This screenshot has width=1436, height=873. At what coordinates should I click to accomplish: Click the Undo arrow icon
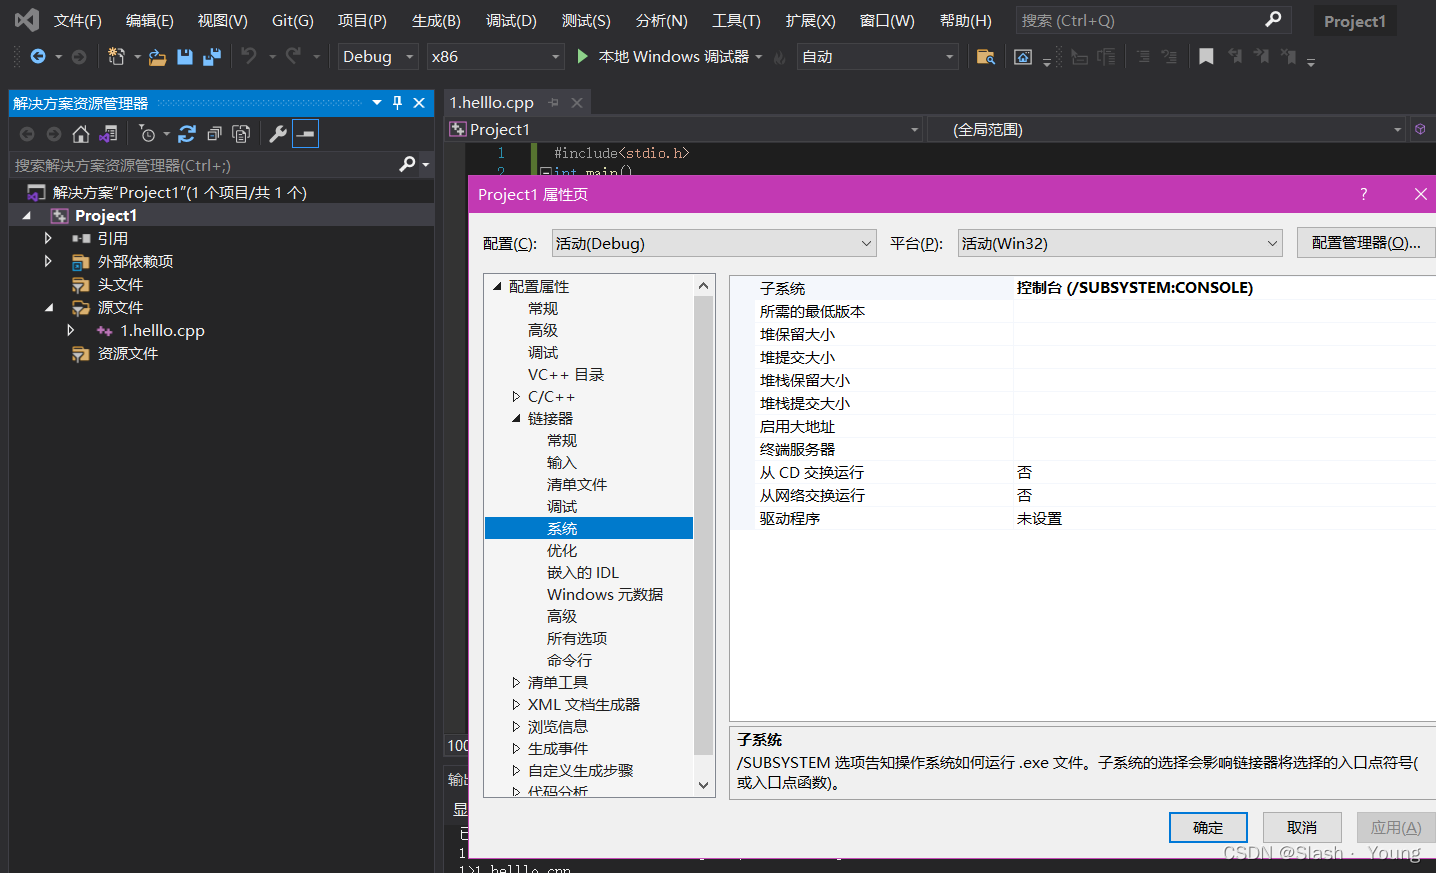point(249,57)
